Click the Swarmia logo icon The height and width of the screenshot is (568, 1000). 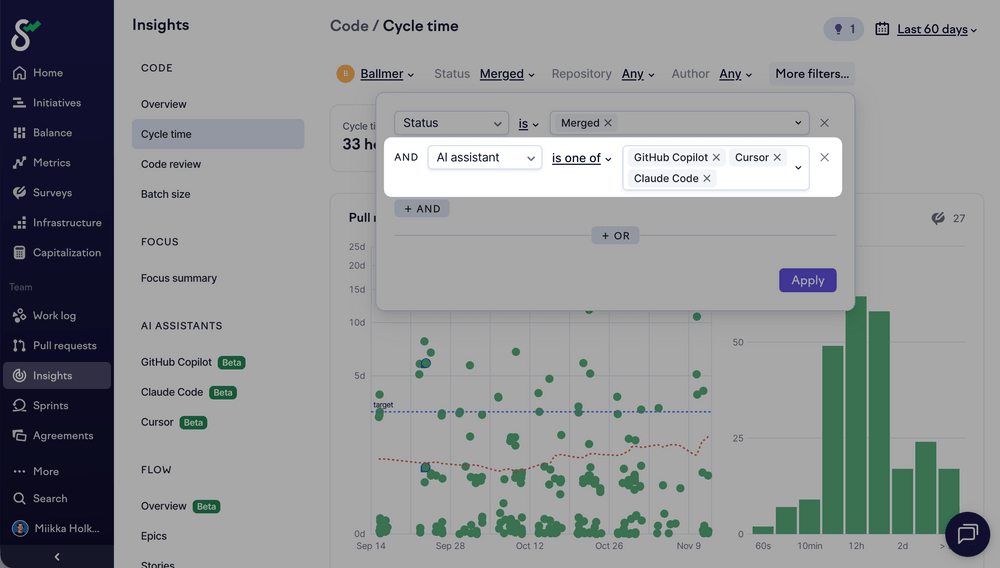point(26,34)
